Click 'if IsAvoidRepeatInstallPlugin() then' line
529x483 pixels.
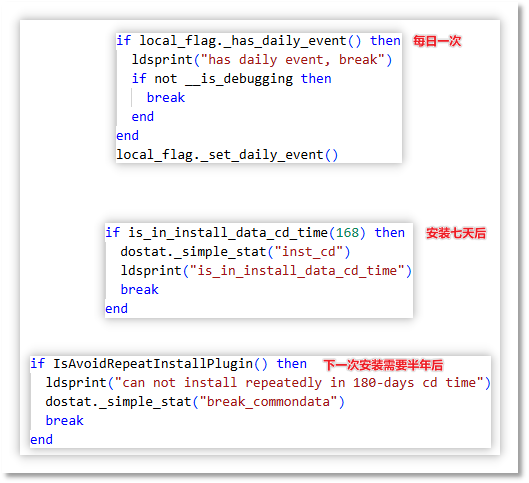(x=168, y=364)
